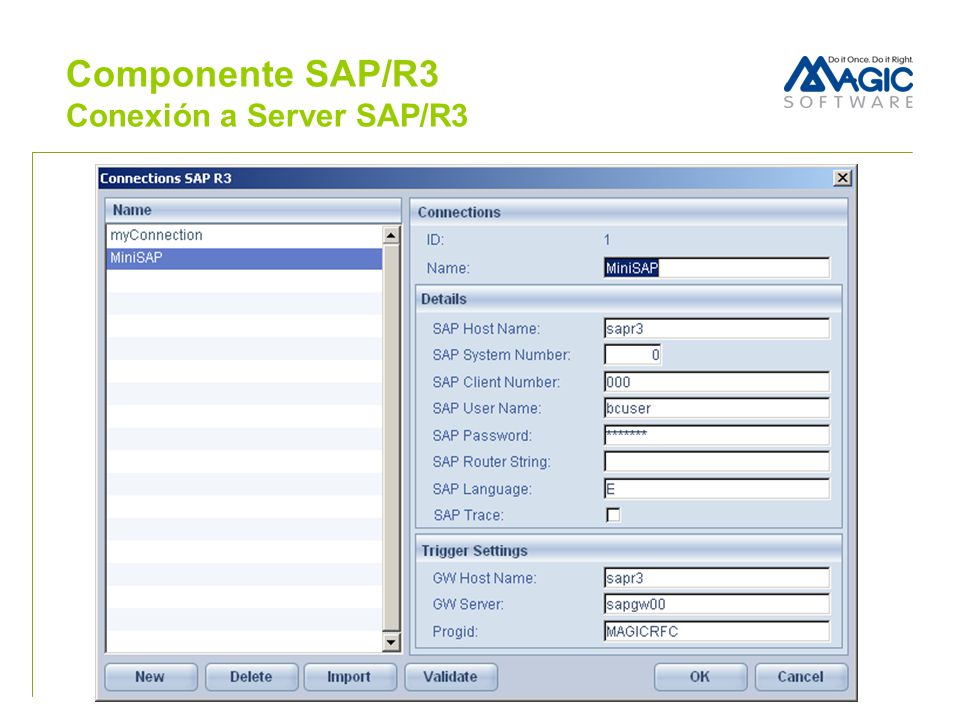Click the GW Server field

click(x=716, y=604)
